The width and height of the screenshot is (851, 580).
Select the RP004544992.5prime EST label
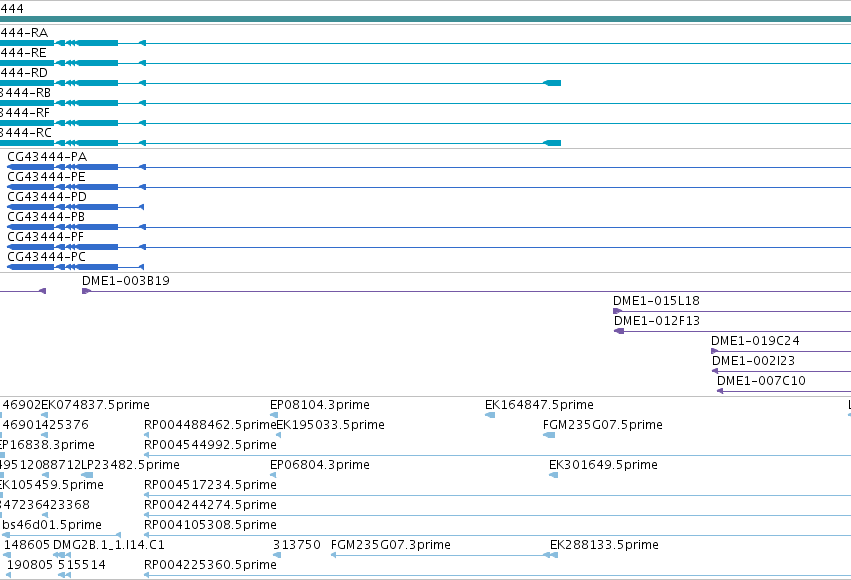point(210,445)
